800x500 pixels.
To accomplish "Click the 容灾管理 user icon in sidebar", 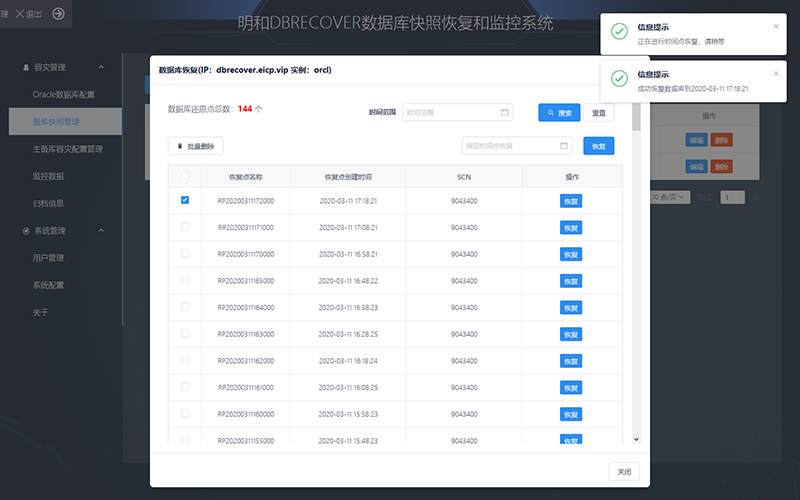I will pos(26,67).
